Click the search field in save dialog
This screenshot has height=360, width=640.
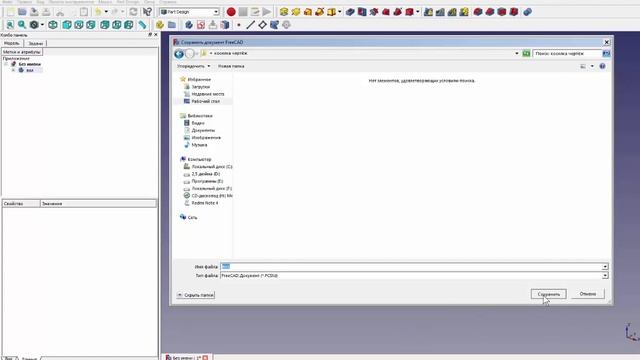567,53
